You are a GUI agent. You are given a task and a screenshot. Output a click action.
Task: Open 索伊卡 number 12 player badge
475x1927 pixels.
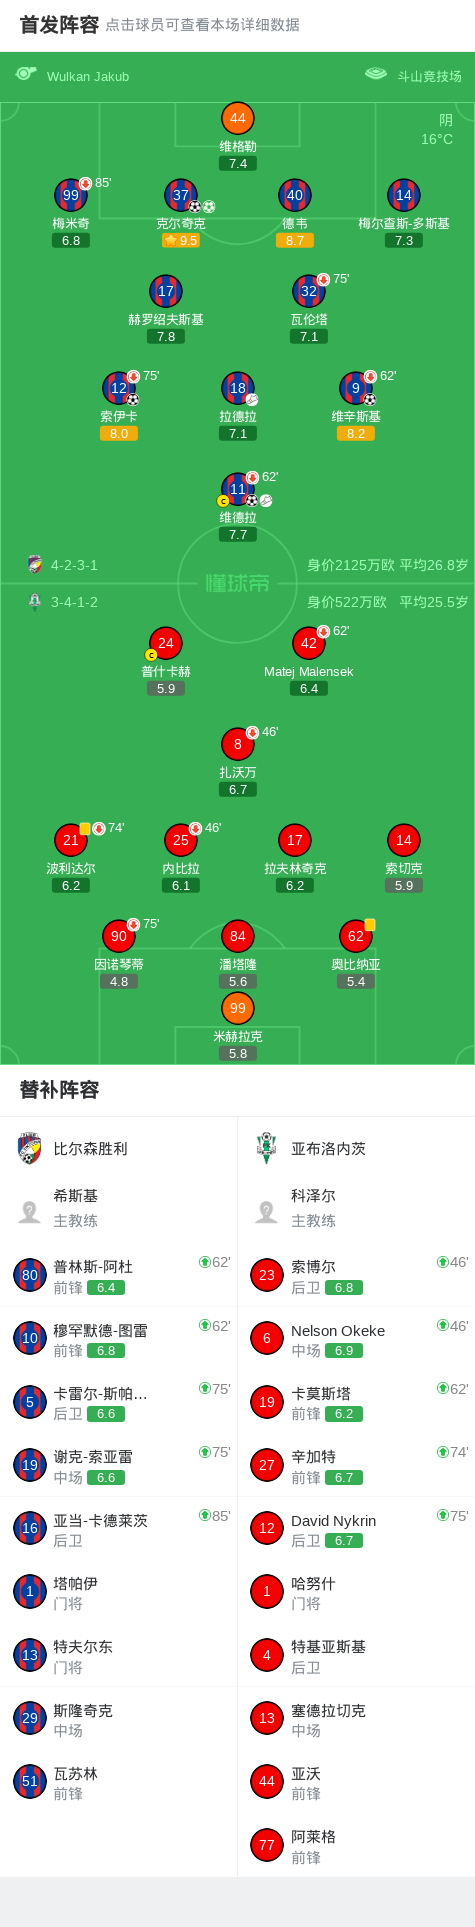point(119,388)
